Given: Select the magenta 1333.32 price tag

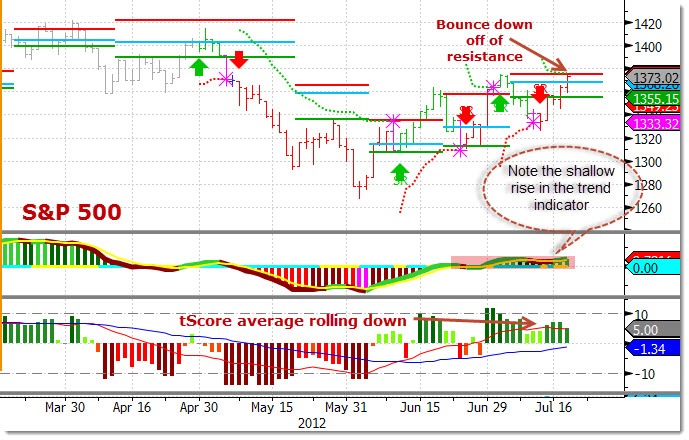Looking at the screenshot, I should 653,124.
